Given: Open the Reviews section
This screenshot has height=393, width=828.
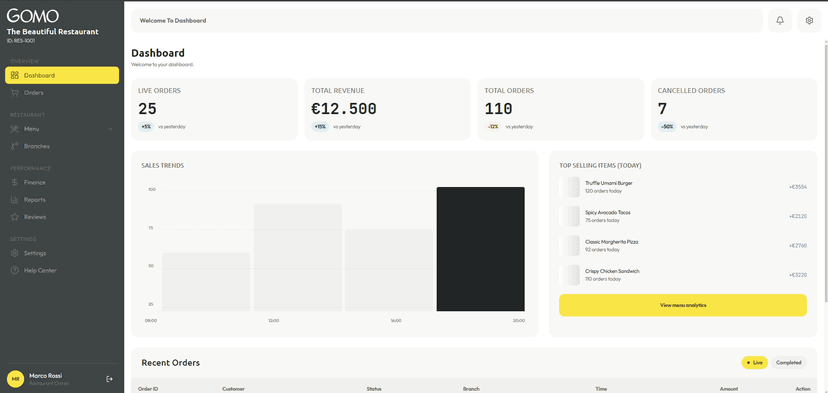Looking at the screenshot, I should pyautogui.click(x=62, y=217).
